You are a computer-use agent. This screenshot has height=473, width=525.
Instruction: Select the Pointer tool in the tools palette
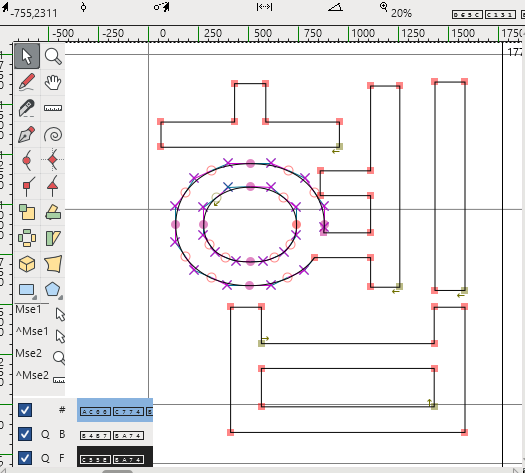pyautogui.click(x=27, y=56)
